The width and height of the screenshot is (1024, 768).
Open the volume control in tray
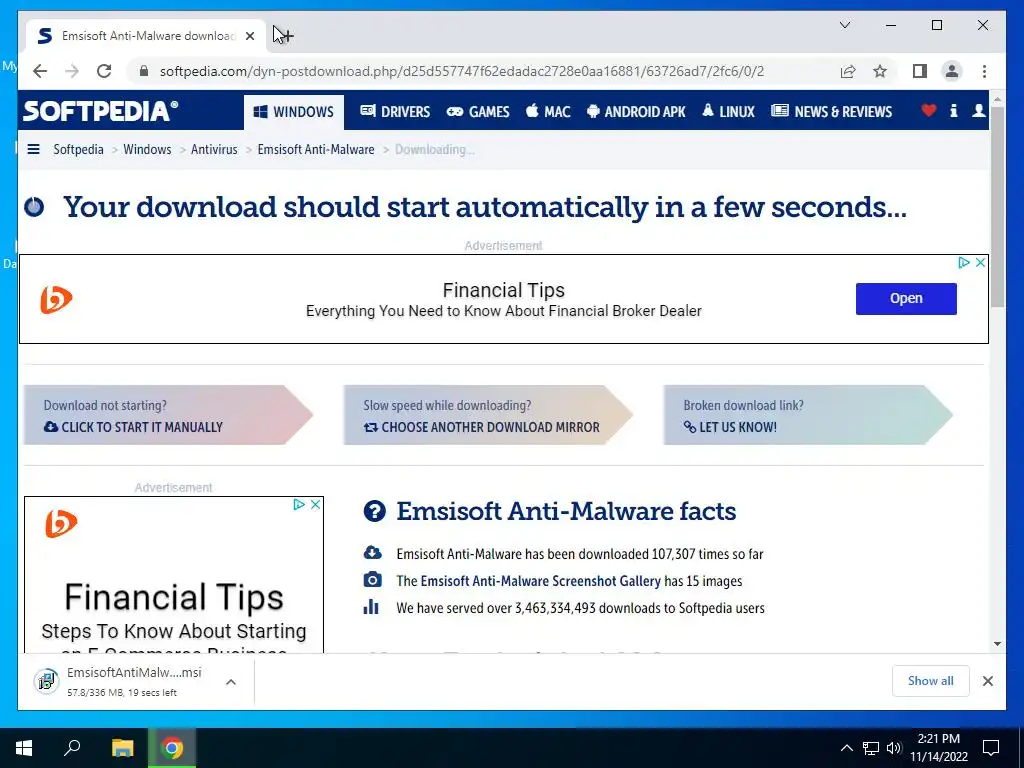click(894, 748)
